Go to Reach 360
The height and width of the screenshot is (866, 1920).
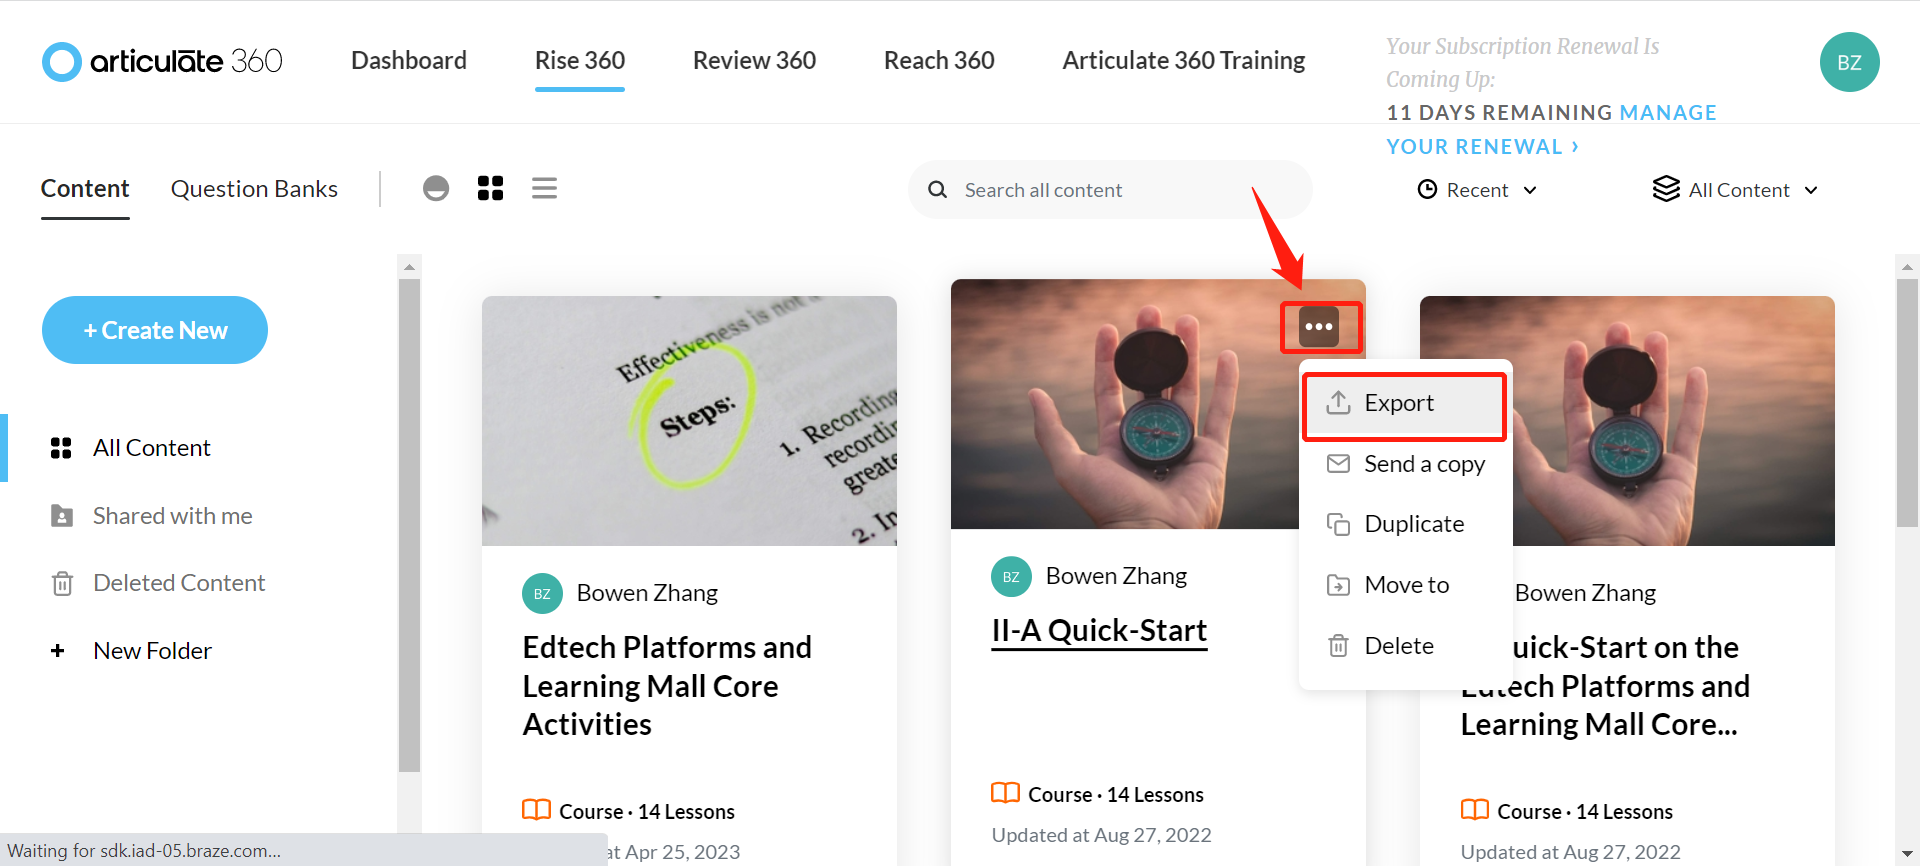tap(939, 61)
